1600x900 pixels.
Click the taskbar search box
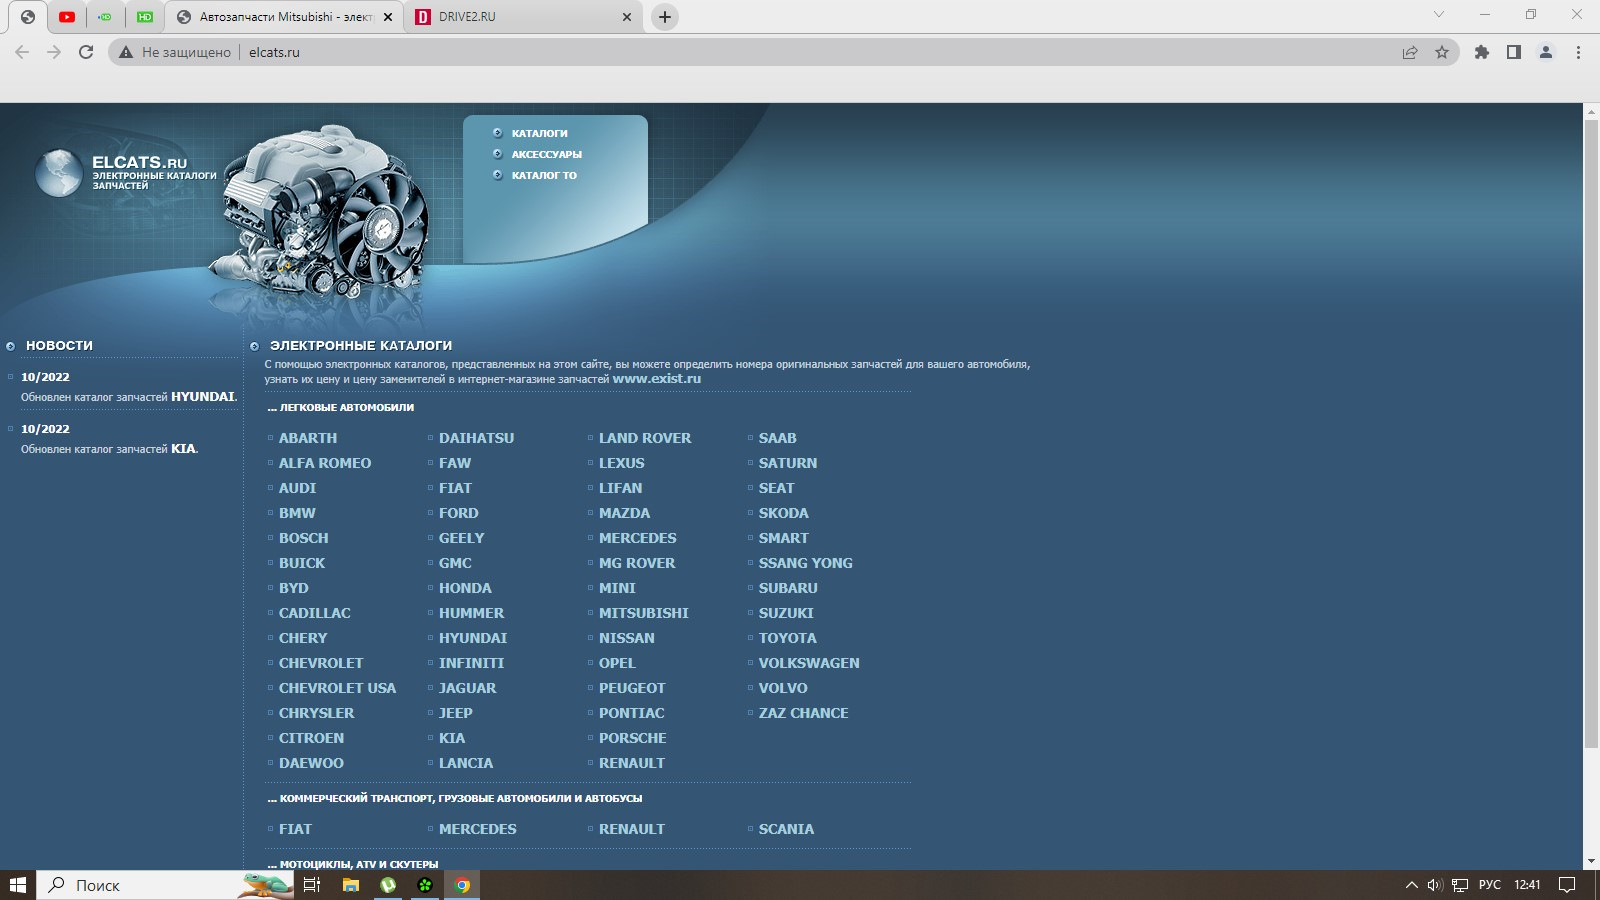(x=165, y=885)
